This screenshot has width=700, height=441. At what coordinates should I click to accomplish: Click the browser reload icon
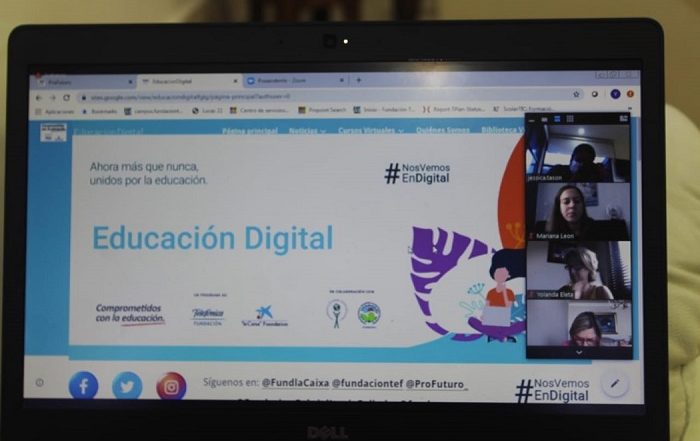[x=67, y=97]
